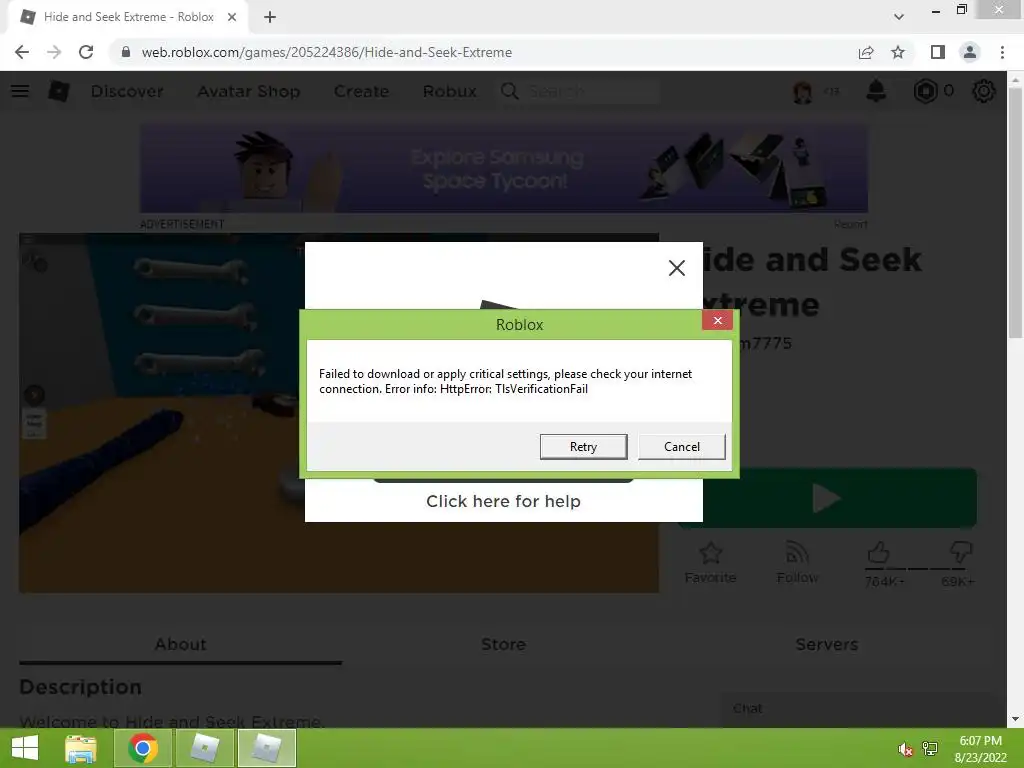This screenshot has height=768, width=1024.
Task: Open the Windows Start button
Action: tap(25, 748)
